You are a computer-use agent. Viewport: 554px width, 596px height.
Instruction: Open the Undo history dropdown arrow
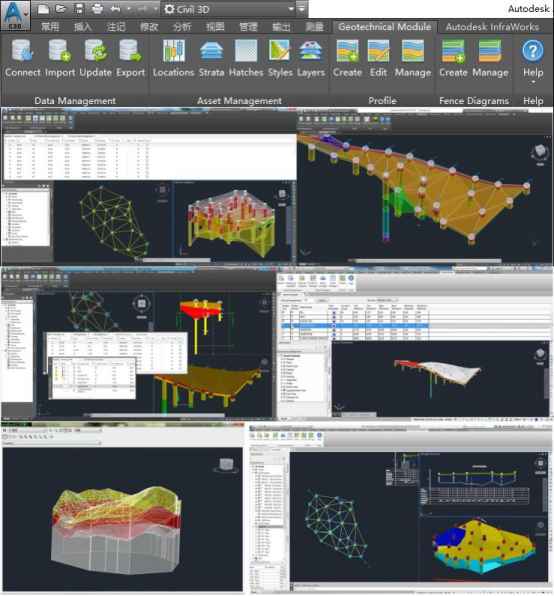(x=128, y=9)
